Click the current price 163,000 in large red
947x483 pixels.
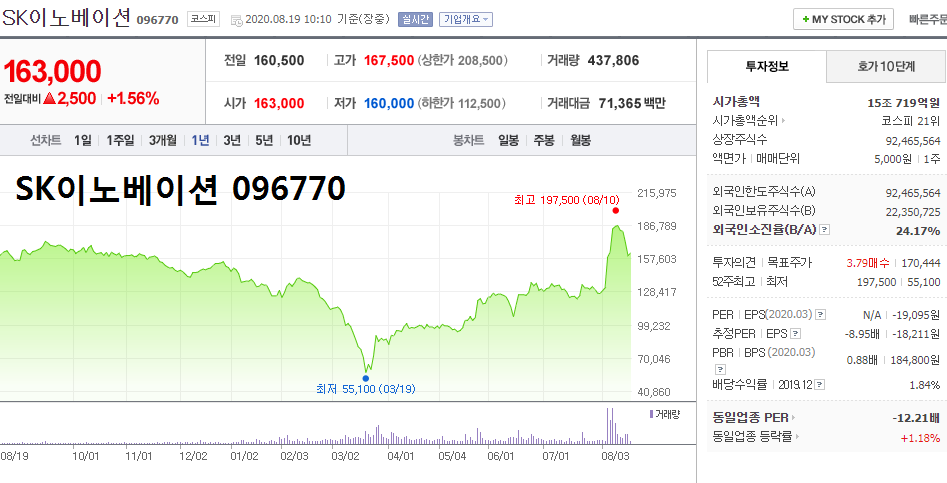click(x=53, y=71)
